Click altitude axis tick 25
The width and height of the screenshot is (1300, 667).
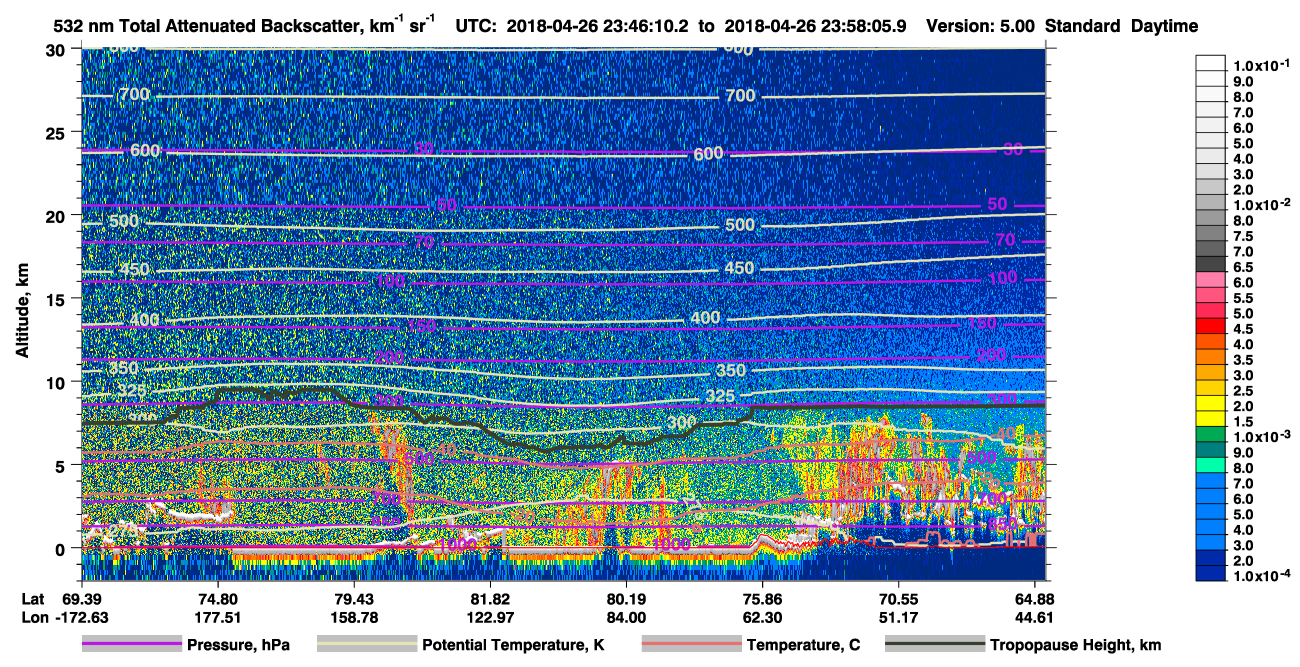[58, 133]
